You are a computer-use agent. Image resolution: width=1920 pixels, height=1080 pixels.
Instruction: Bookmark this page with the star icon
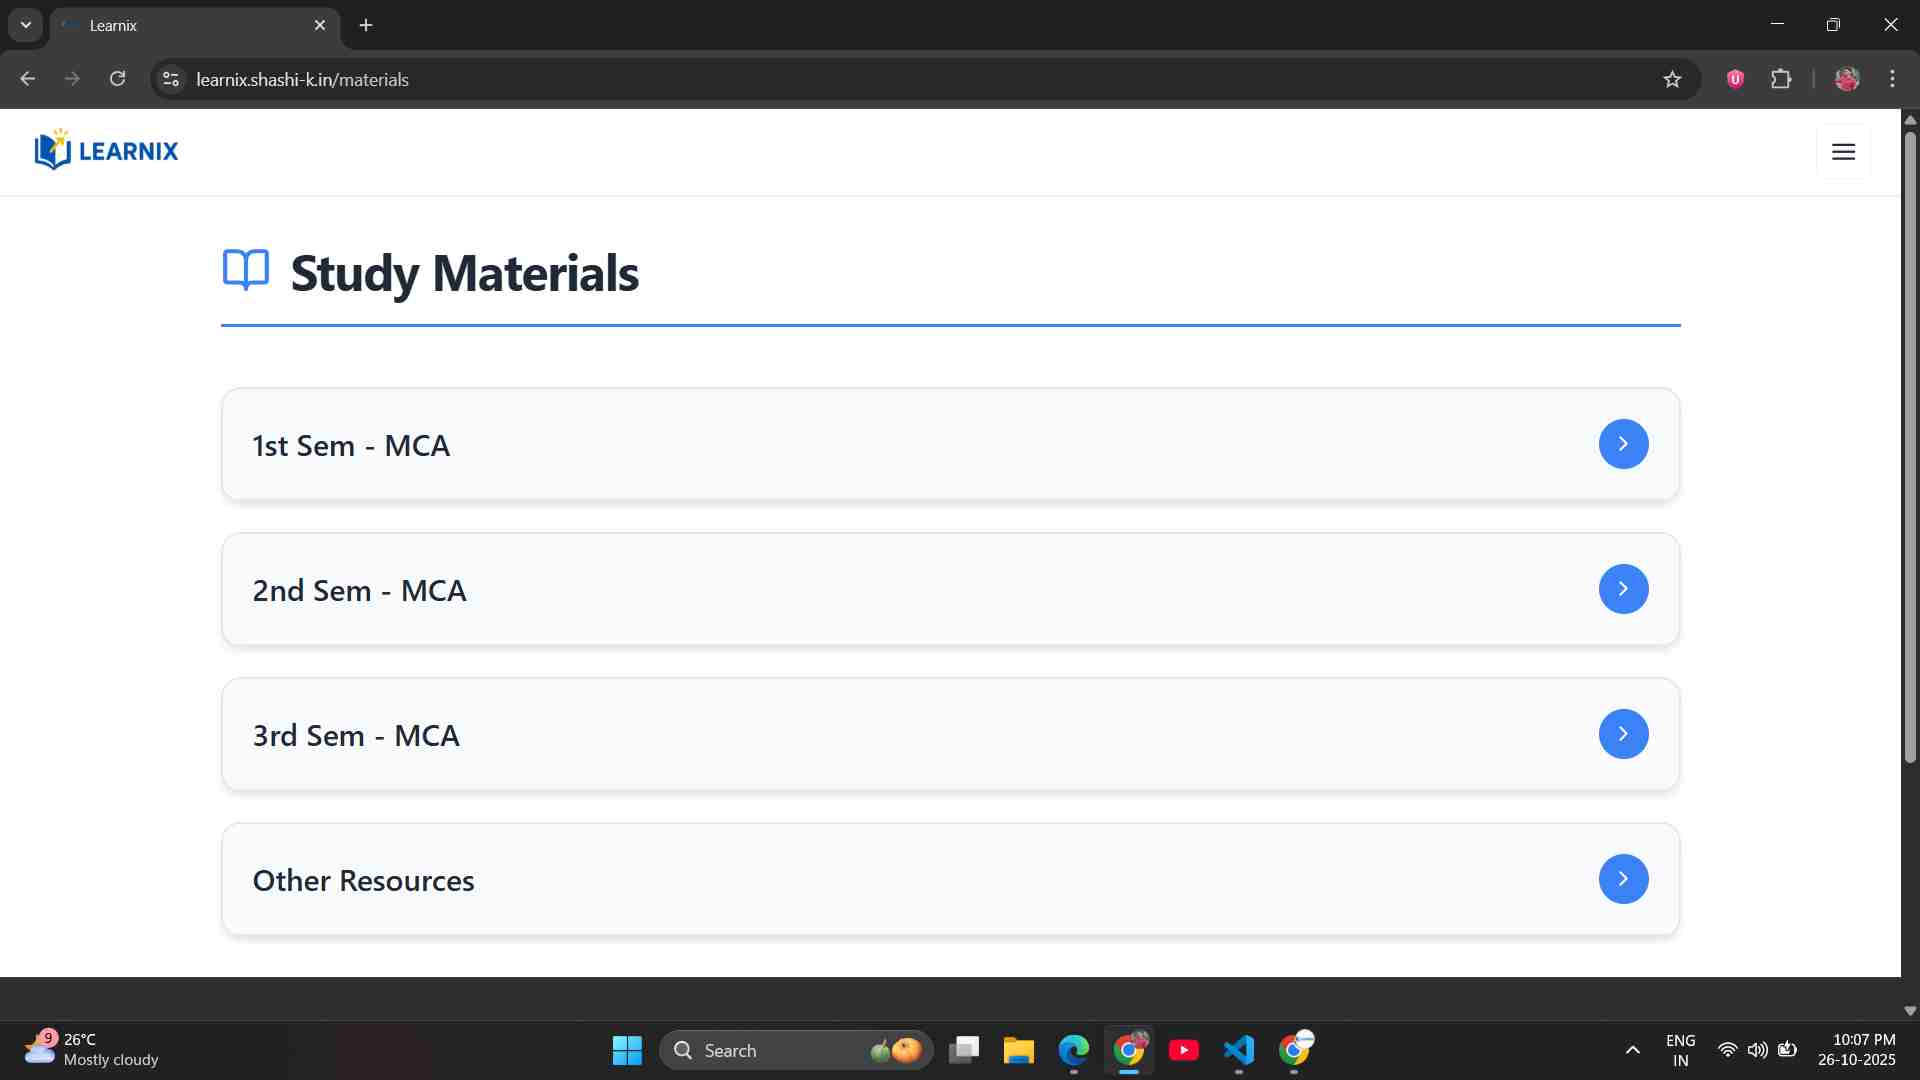click(x=1672, y=80)
